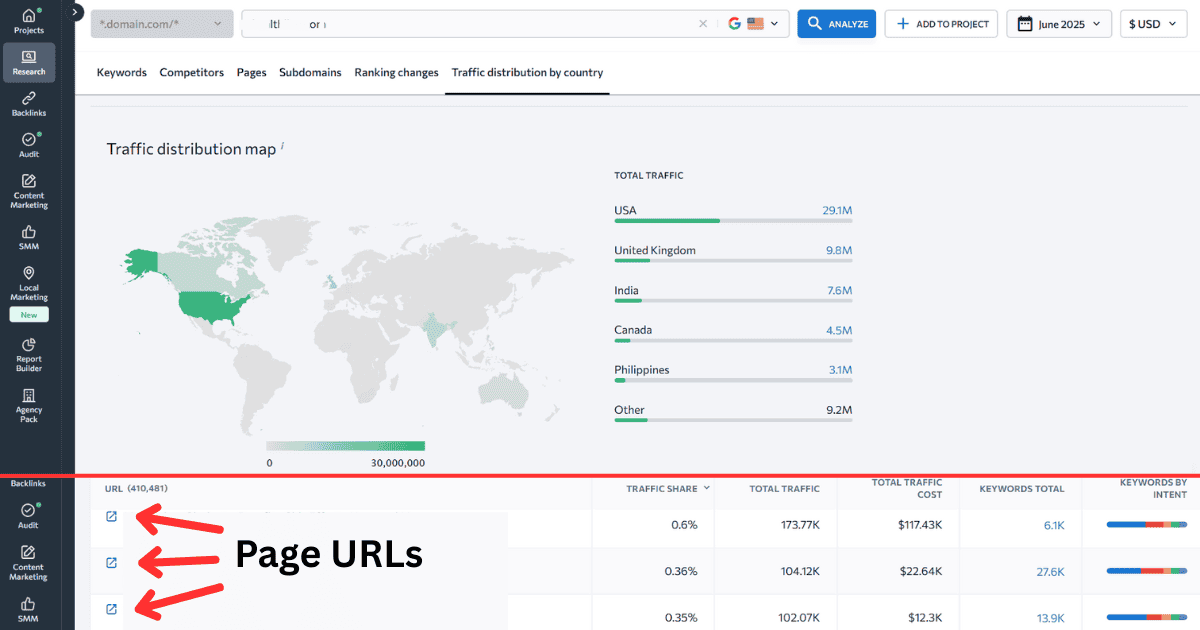This screenshot has height=630, width=1200.
Task: Click Add to Project button
Action: coord(941,24)
